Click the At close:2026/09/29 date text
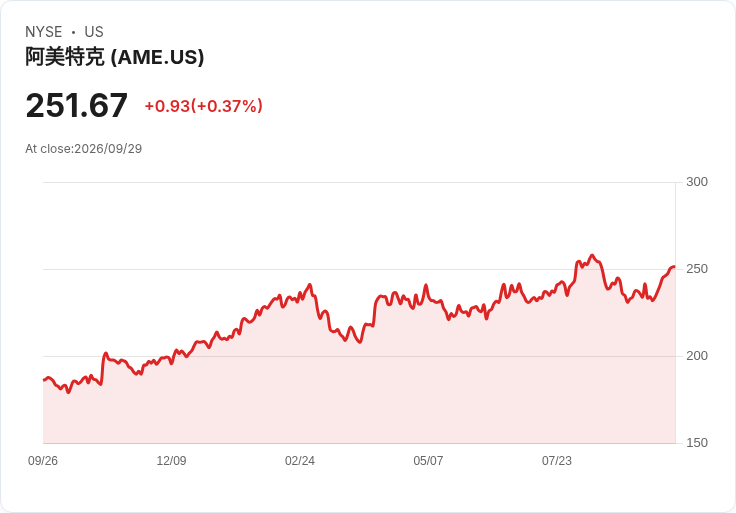 pos(84,149)
